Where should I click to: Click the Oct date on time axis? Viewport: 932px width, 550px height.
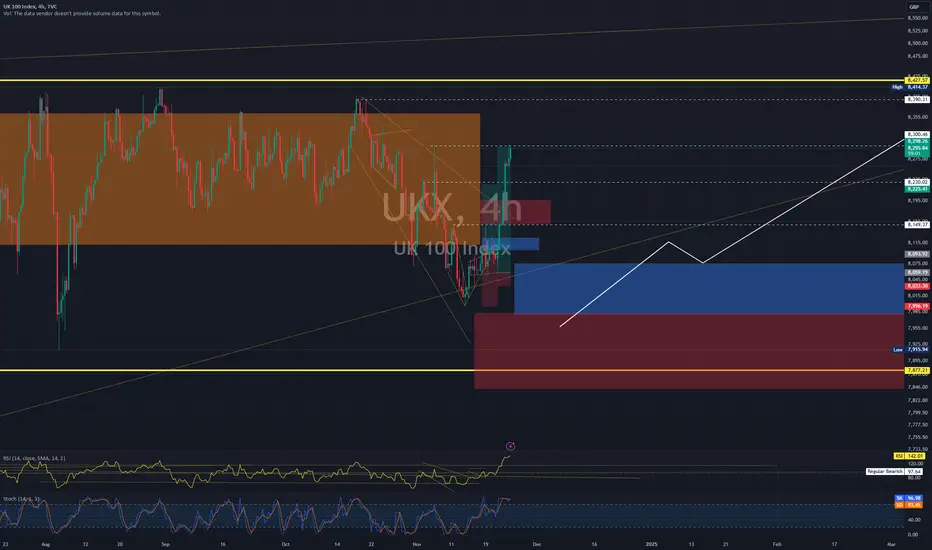(285, 544)
